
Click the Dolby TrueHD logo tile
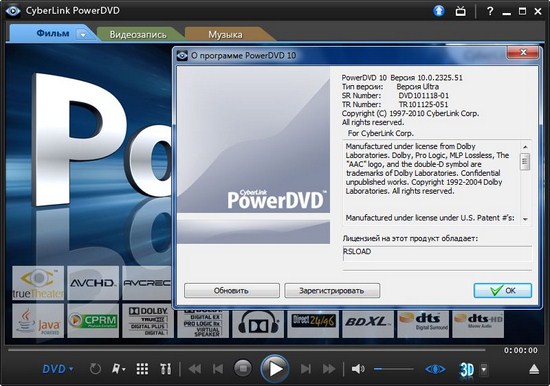click(x=148, y=321)
